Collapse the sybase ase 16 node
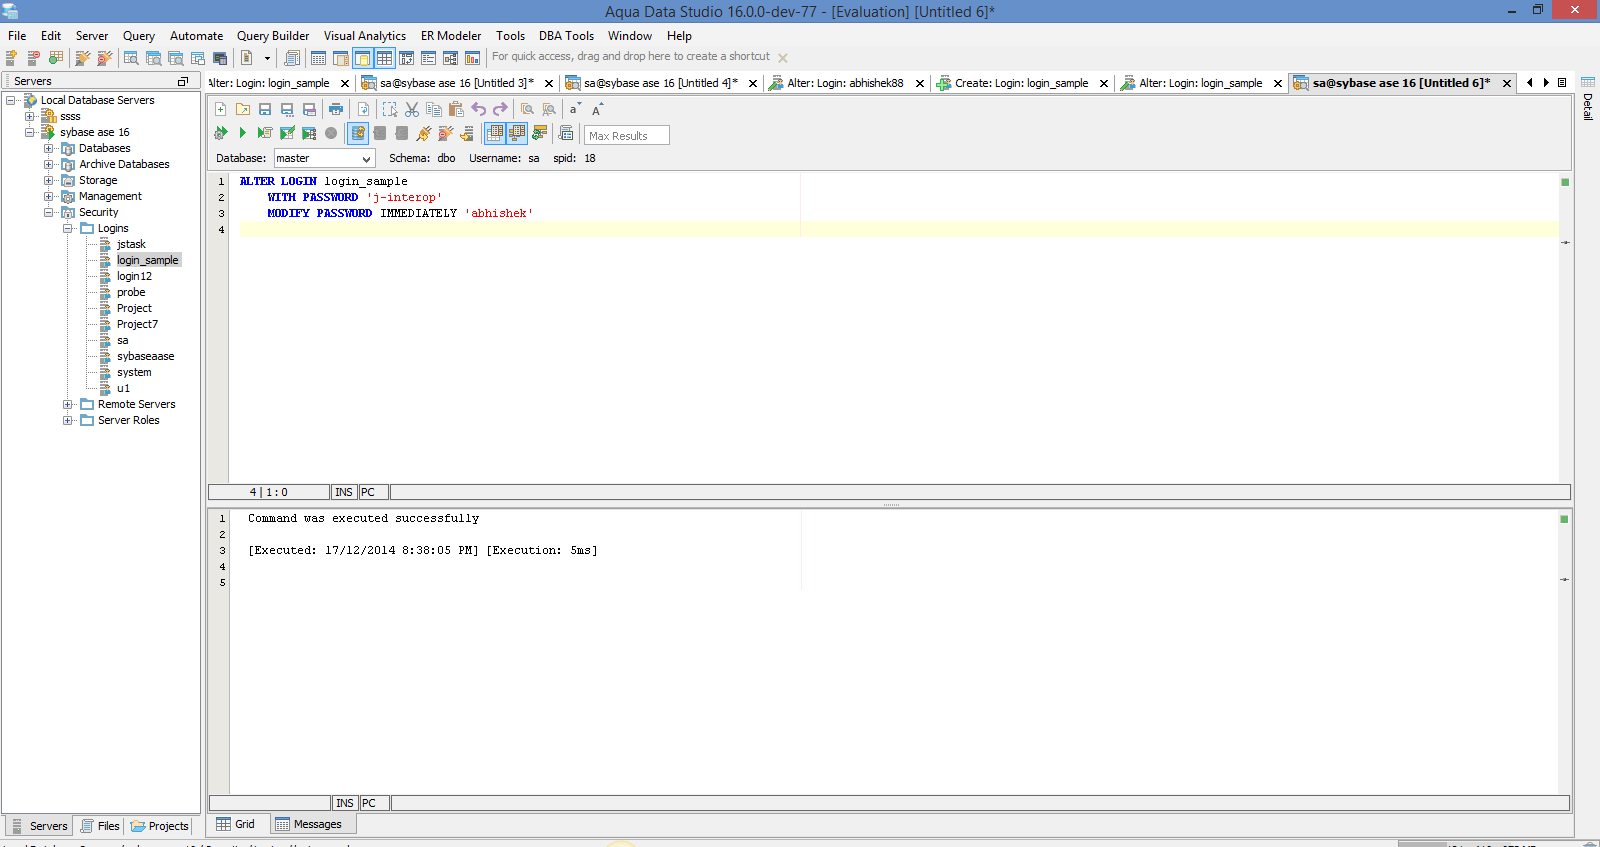1600x847 pixels. (x=29, y=132)
